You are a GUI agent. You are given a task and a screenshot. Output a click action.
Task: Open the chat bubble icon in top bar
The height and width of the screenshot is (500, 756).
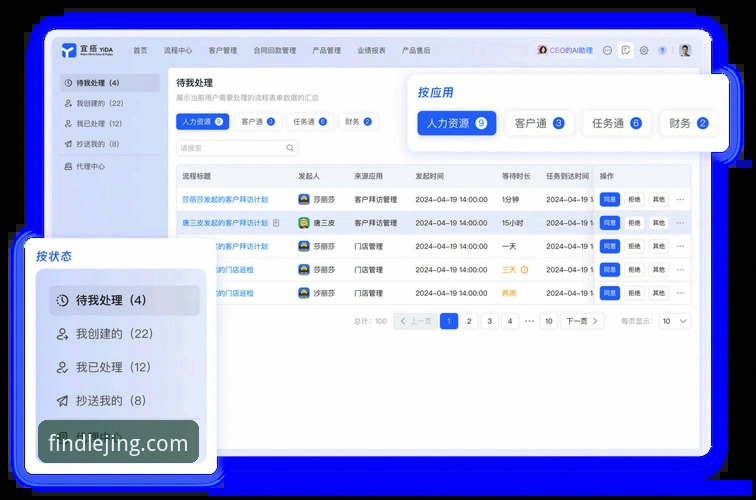(608, 50)
